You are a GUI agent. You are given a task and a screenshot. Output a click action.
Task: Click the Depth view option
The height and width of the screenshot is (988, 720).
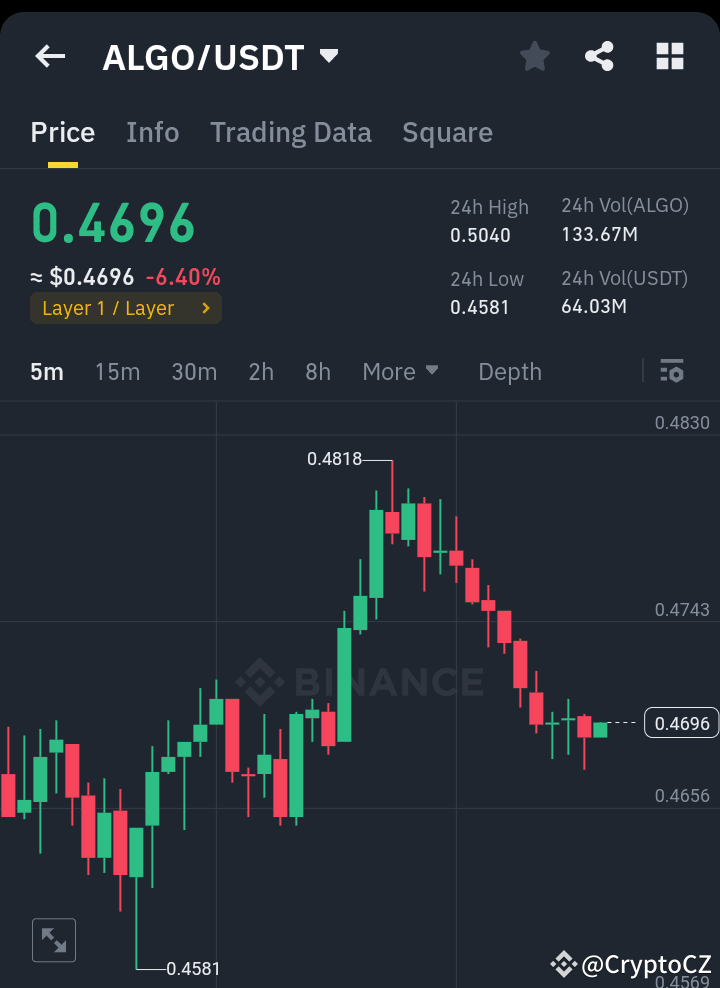509,371
